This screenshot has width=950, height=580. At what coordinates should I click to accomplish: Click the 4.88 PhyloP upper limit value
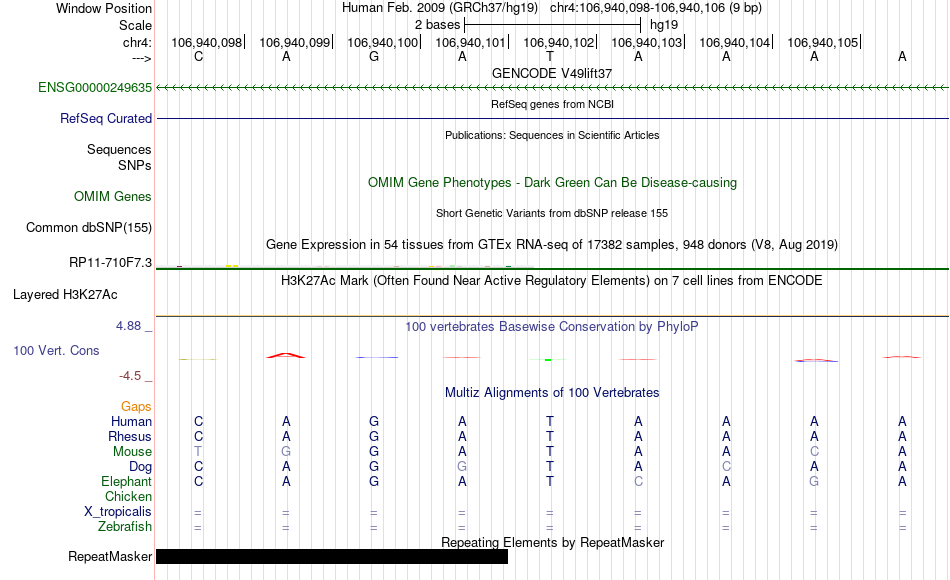pos(128,326)
